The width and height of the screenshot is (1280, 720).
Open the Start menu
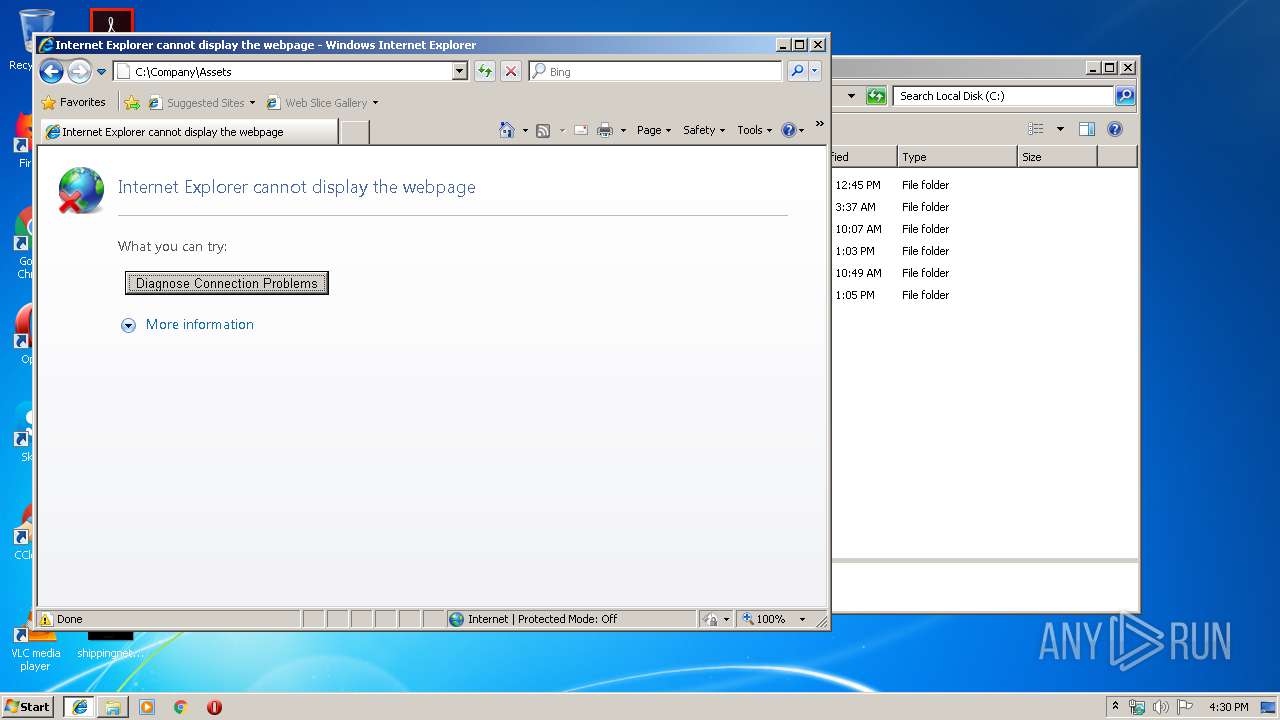[x=27, y=706]
